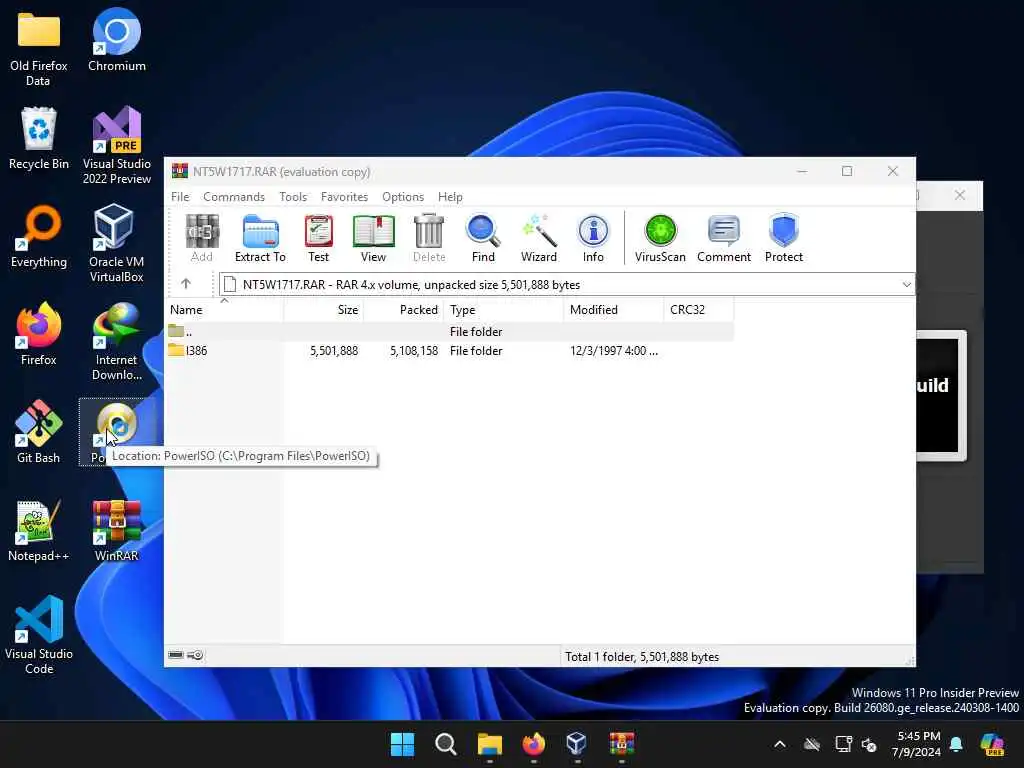1024x768 pixels.
Task: Open File Explorer from the taskbar
Action: [x=490, y=744]
